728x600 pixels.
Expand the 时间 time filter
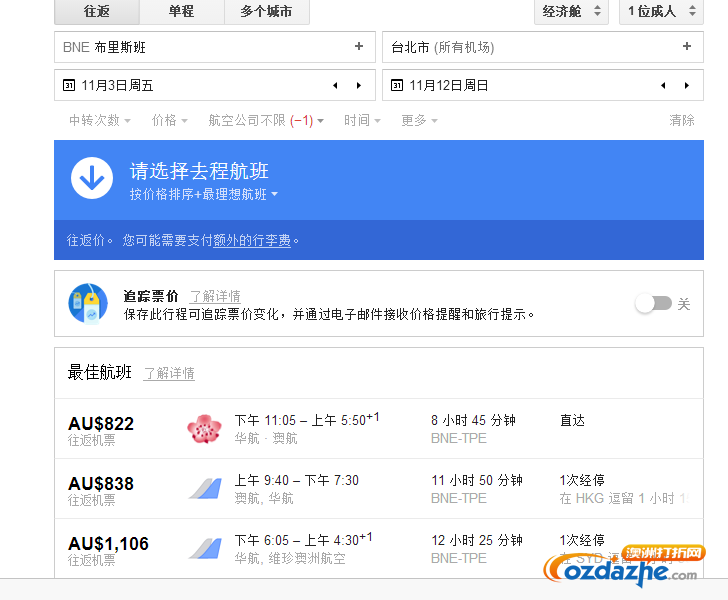click(362, 121)
